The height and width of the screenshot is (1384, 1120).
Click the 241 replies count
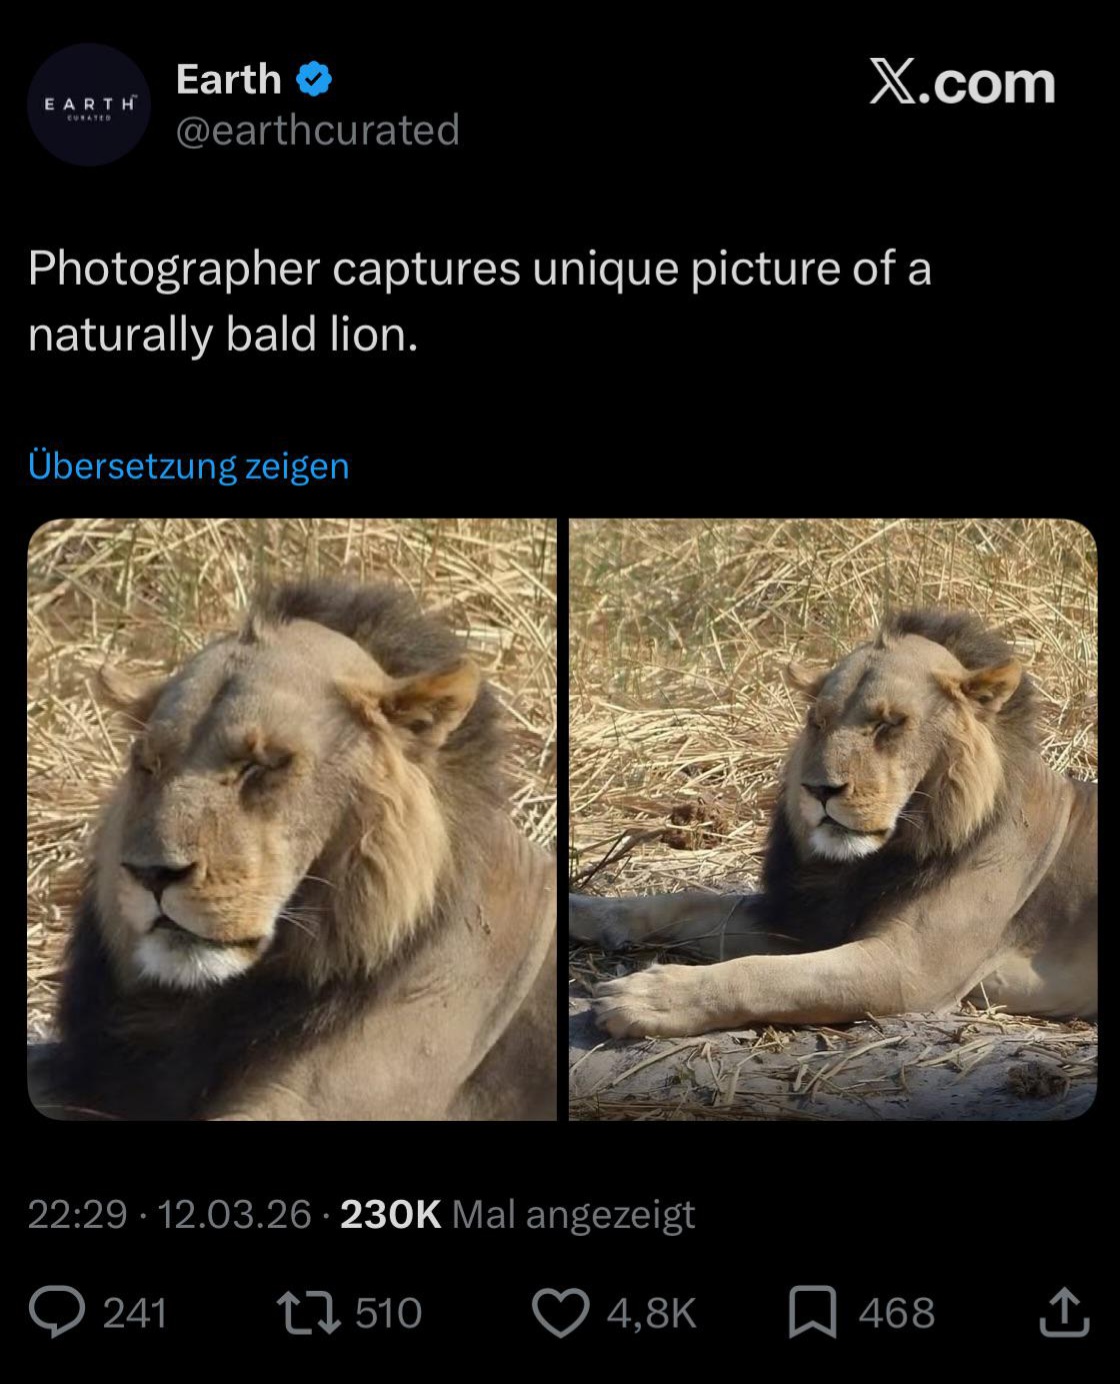(135, 1313)
